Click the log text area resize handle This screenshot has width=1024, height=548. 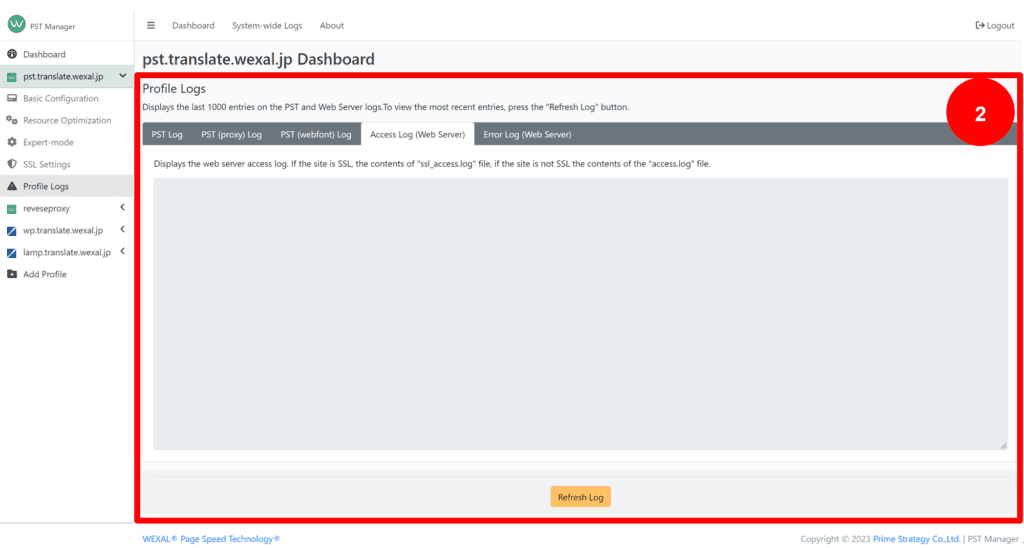point(1003,445)
